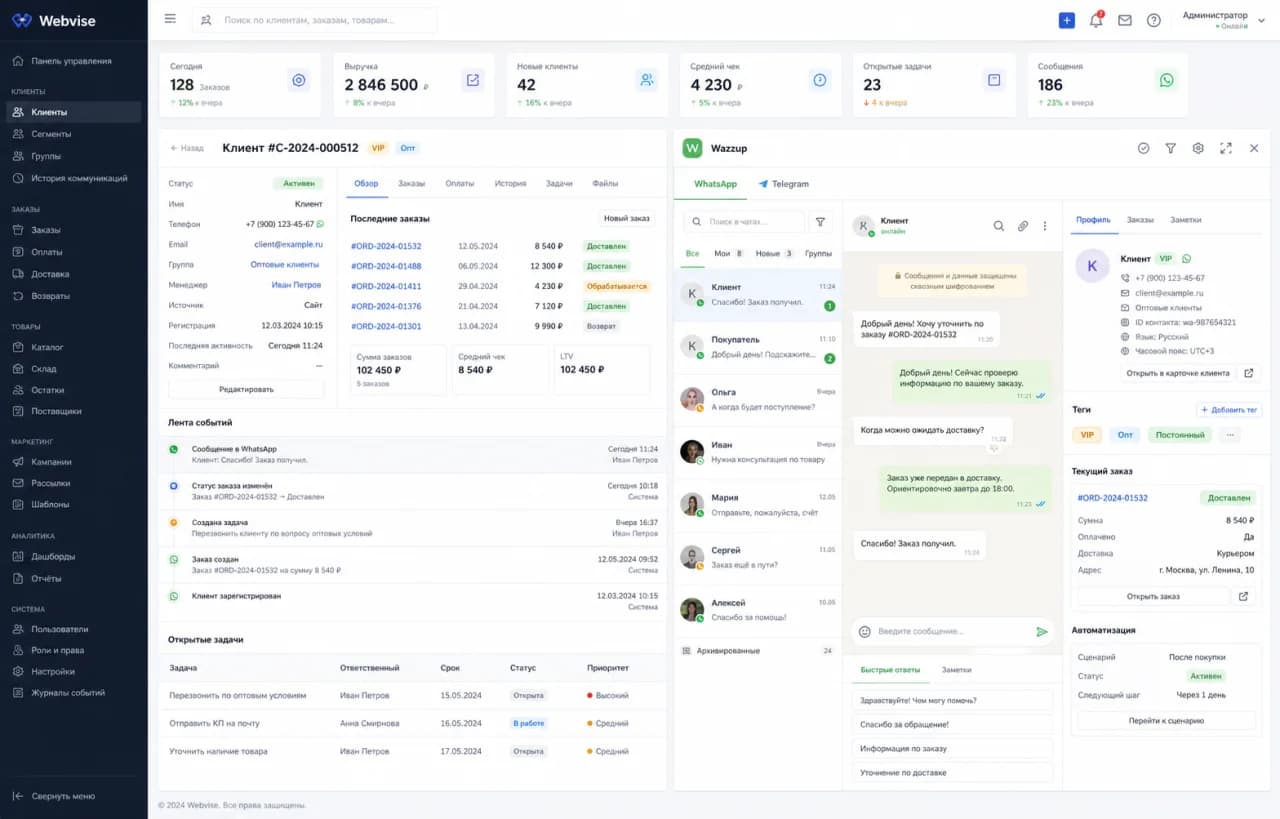
Task: Open emoji picker in message box
Action: click(x=865, y=632)
